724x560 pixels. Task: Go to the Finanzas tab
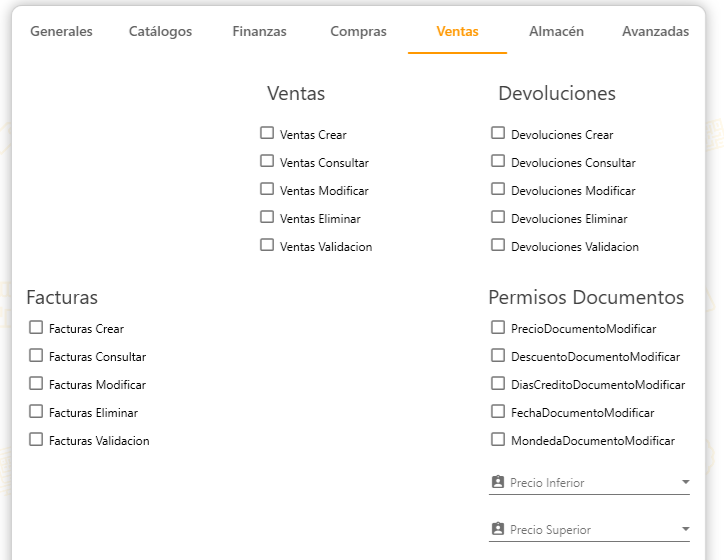pos(259,31)
